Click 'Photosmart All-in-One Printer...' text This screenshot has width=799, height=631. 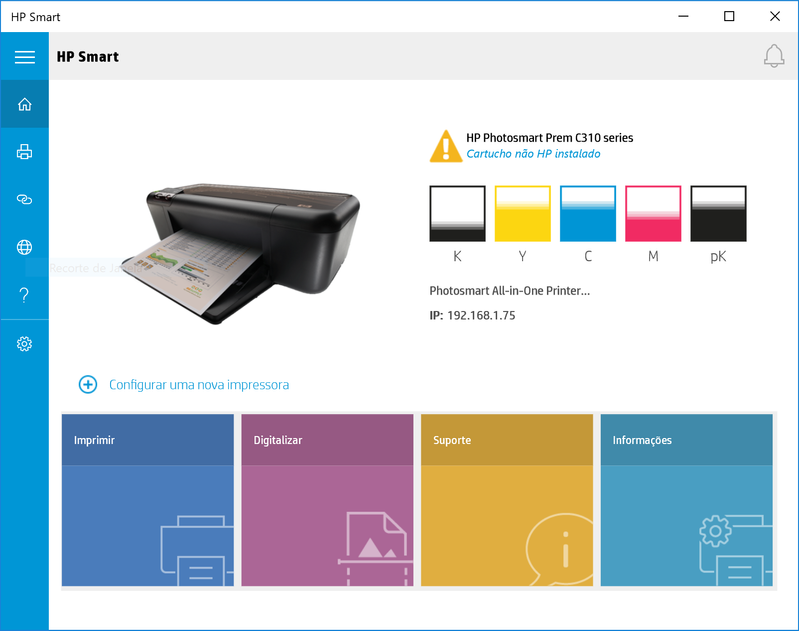(x=510, y=291)
